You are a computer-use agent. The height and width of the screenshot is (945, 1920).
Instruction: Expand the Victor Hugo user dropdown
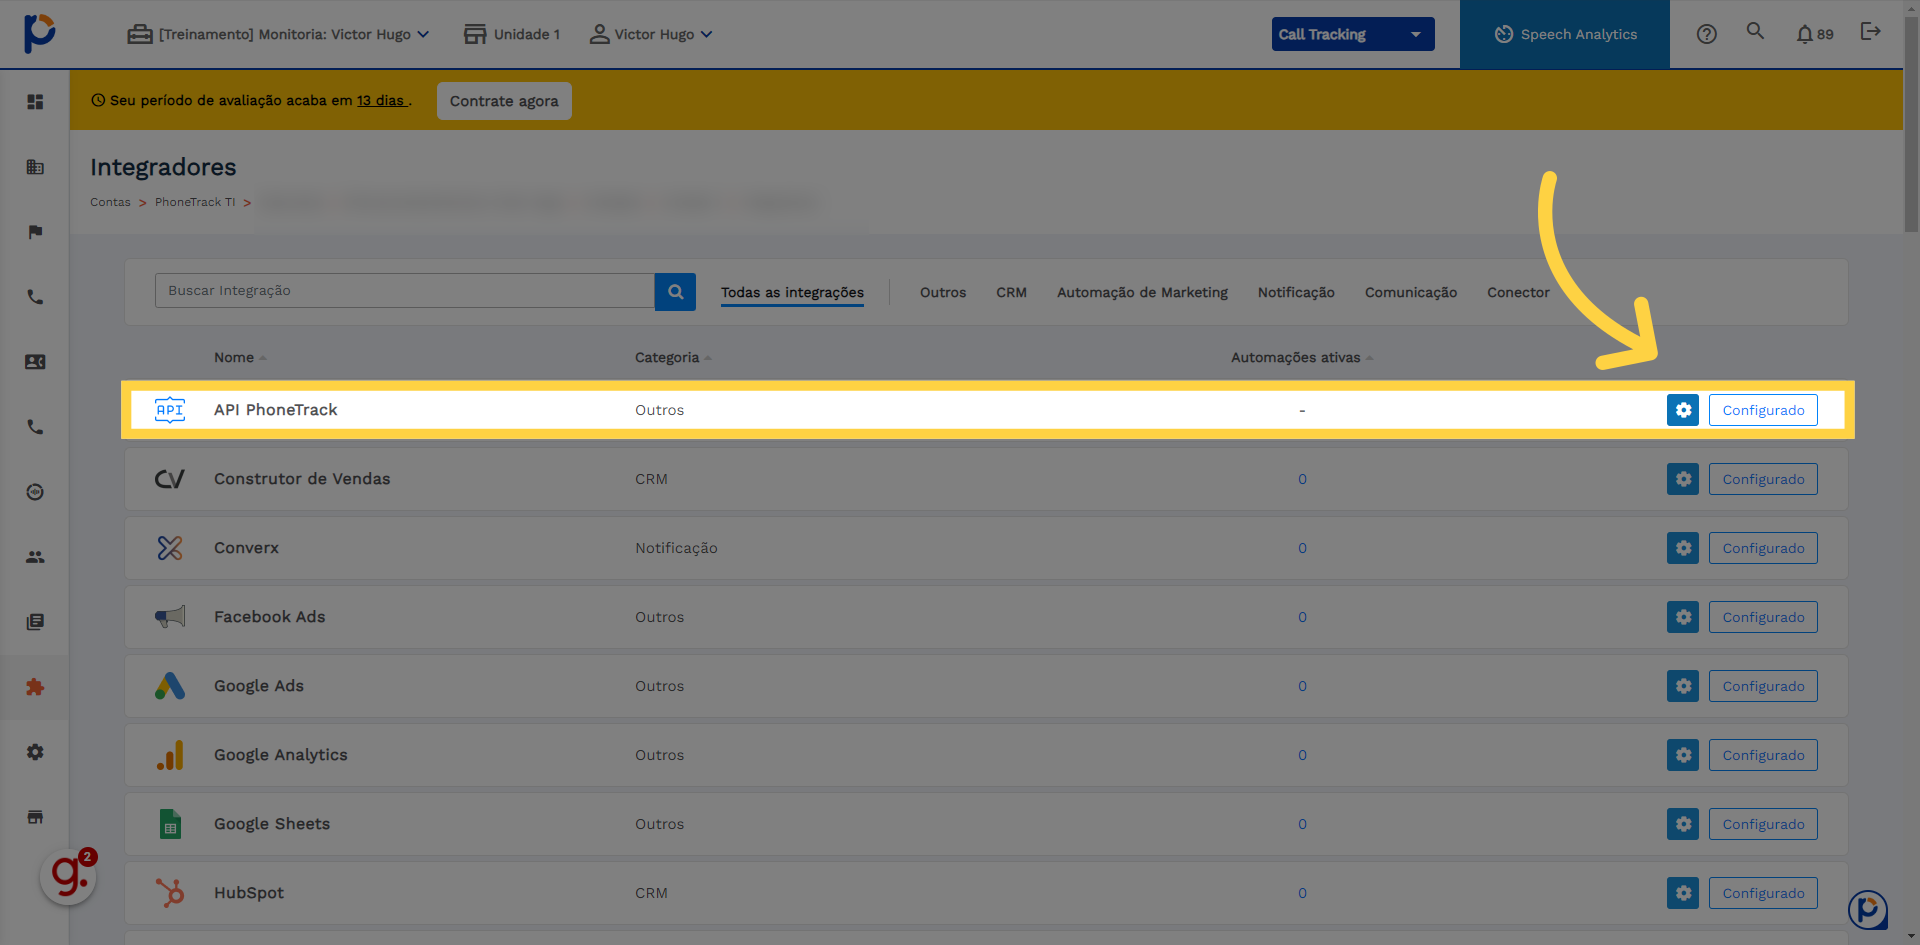pyautogui.click(x=651, y=34)
